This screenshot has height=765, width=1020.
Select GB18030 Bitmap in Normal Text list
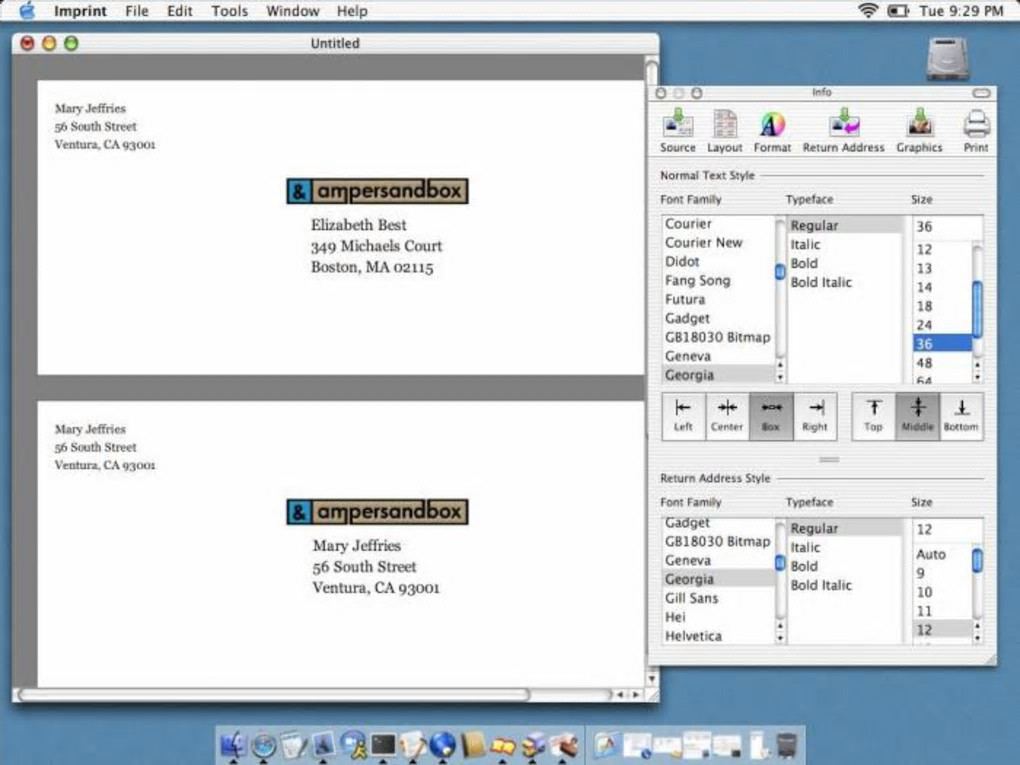point(718,337)
